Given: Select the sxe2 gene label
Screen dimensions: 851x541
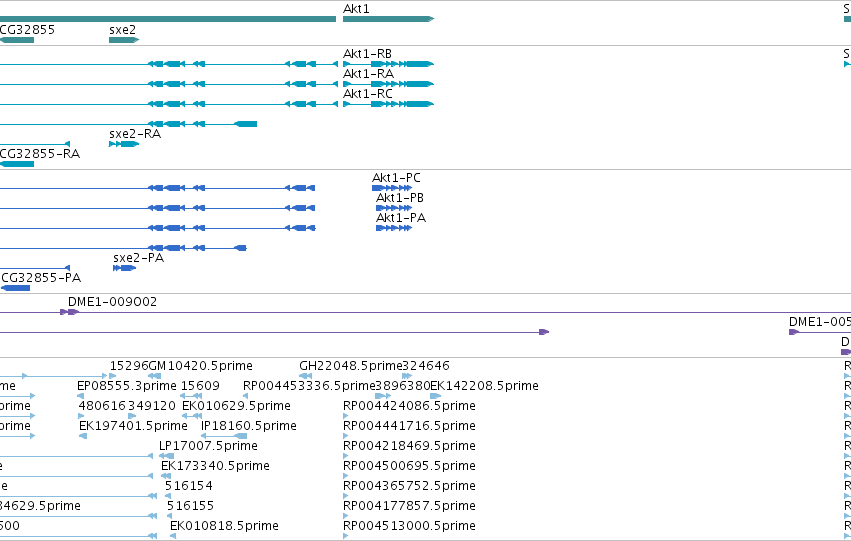Looking at the screenshot, I should tap(123, 30).
